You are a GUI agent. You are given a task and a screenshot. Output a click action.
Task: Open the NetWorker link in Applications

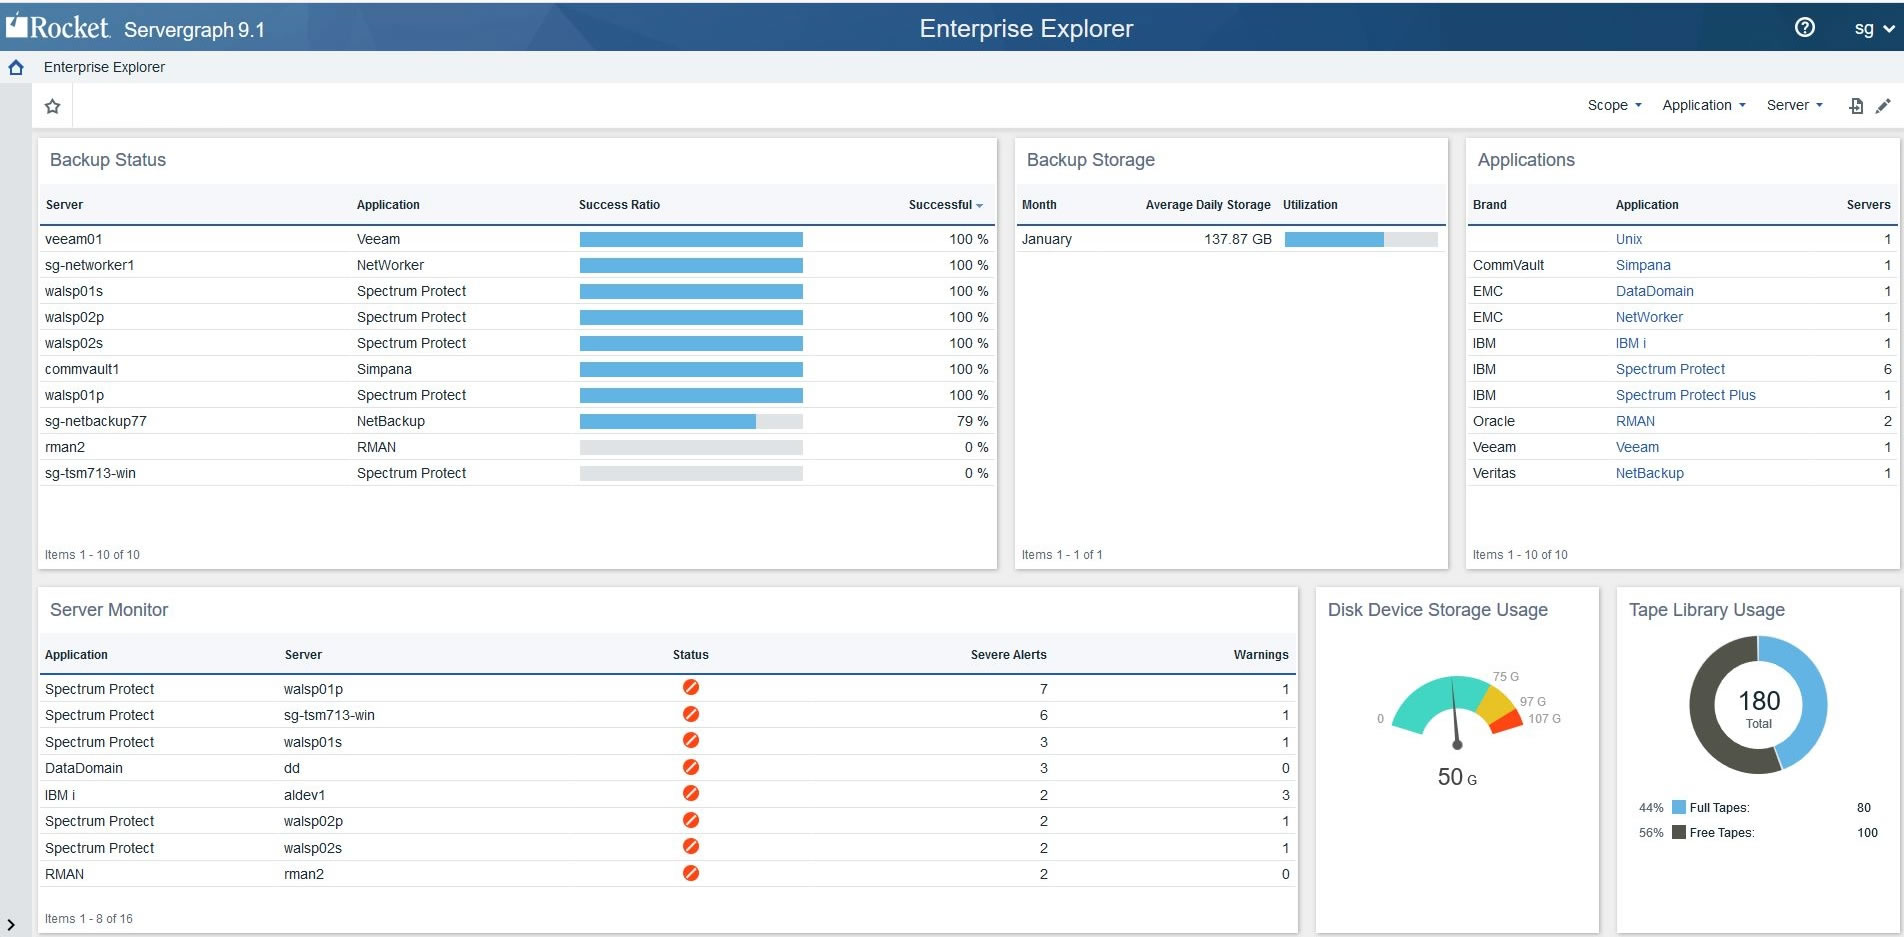[1649, 317]
